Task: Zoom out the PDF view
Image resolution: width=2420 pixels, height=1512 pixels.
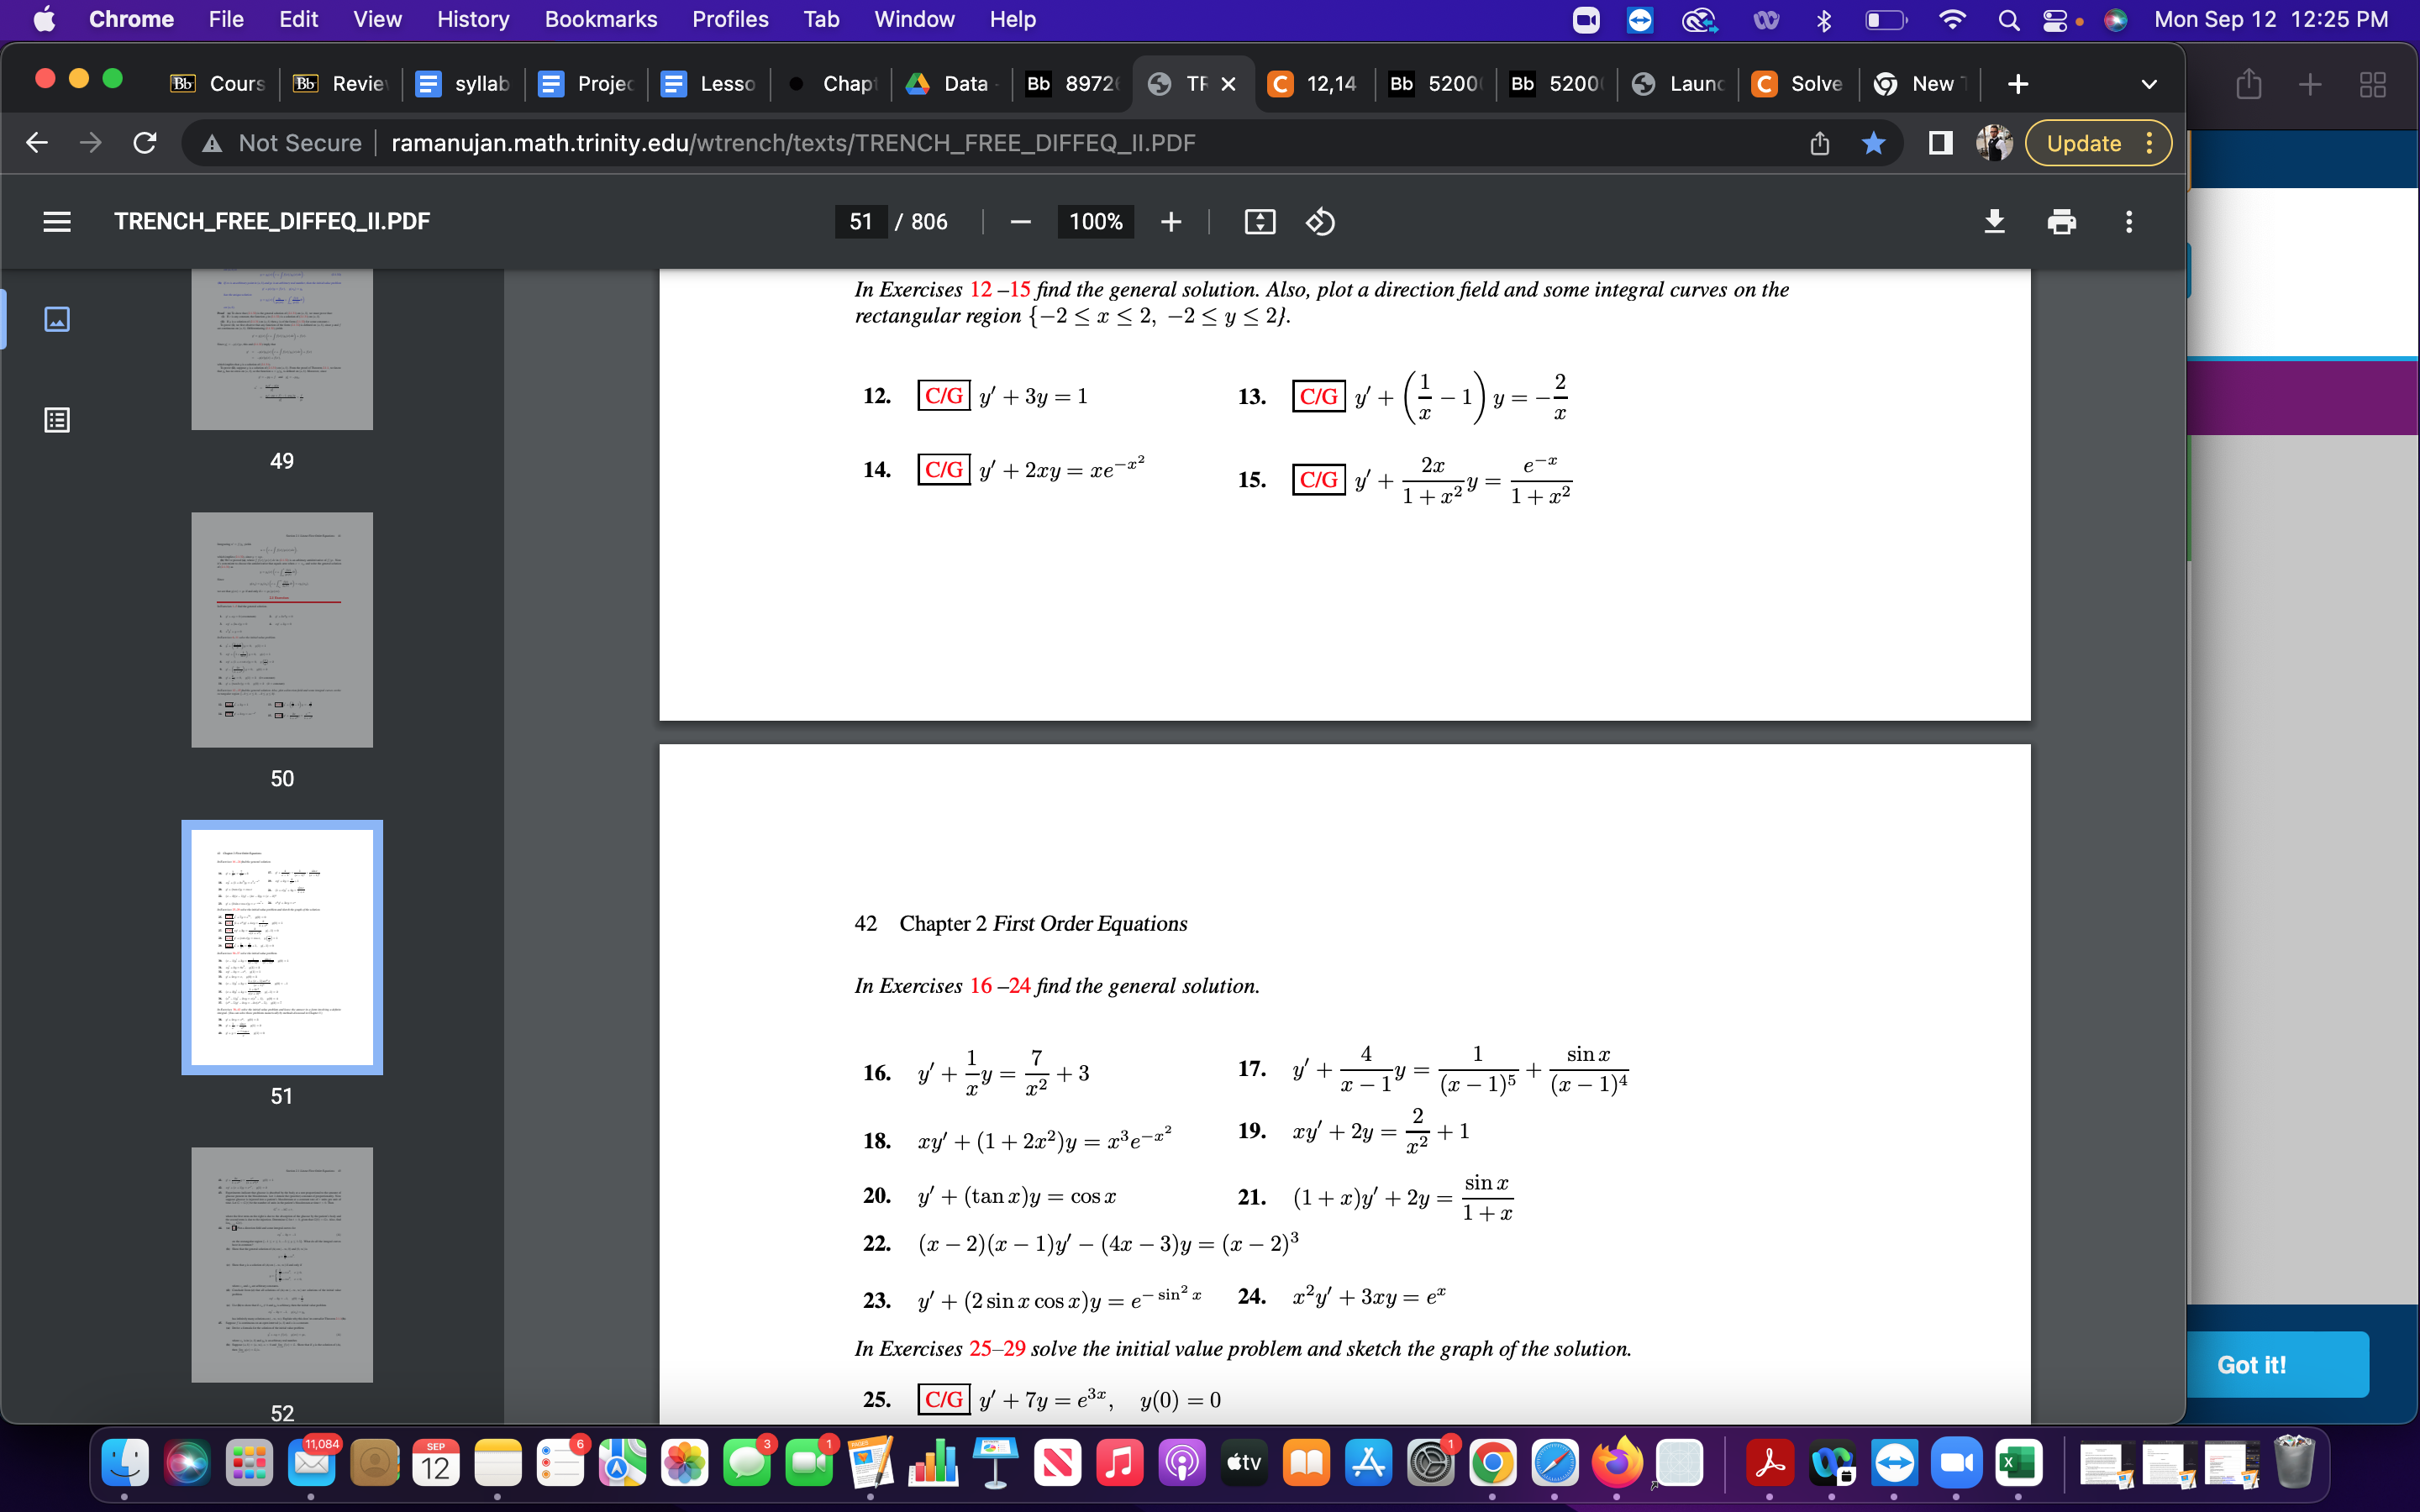Action: (x=1020, y=221)
